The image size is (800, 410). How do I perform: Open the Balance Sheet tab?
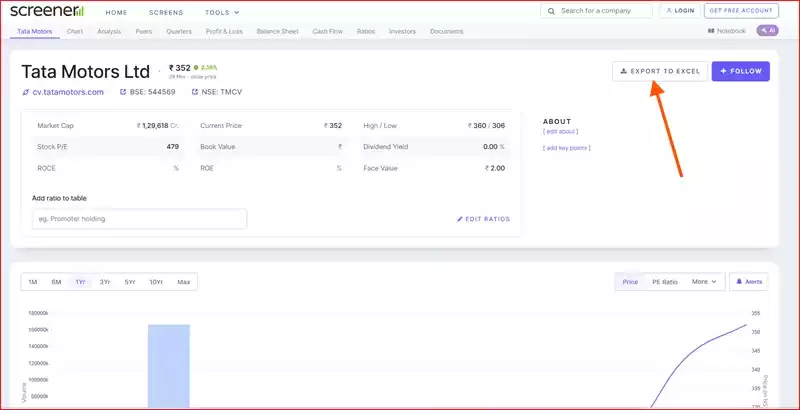278,31
